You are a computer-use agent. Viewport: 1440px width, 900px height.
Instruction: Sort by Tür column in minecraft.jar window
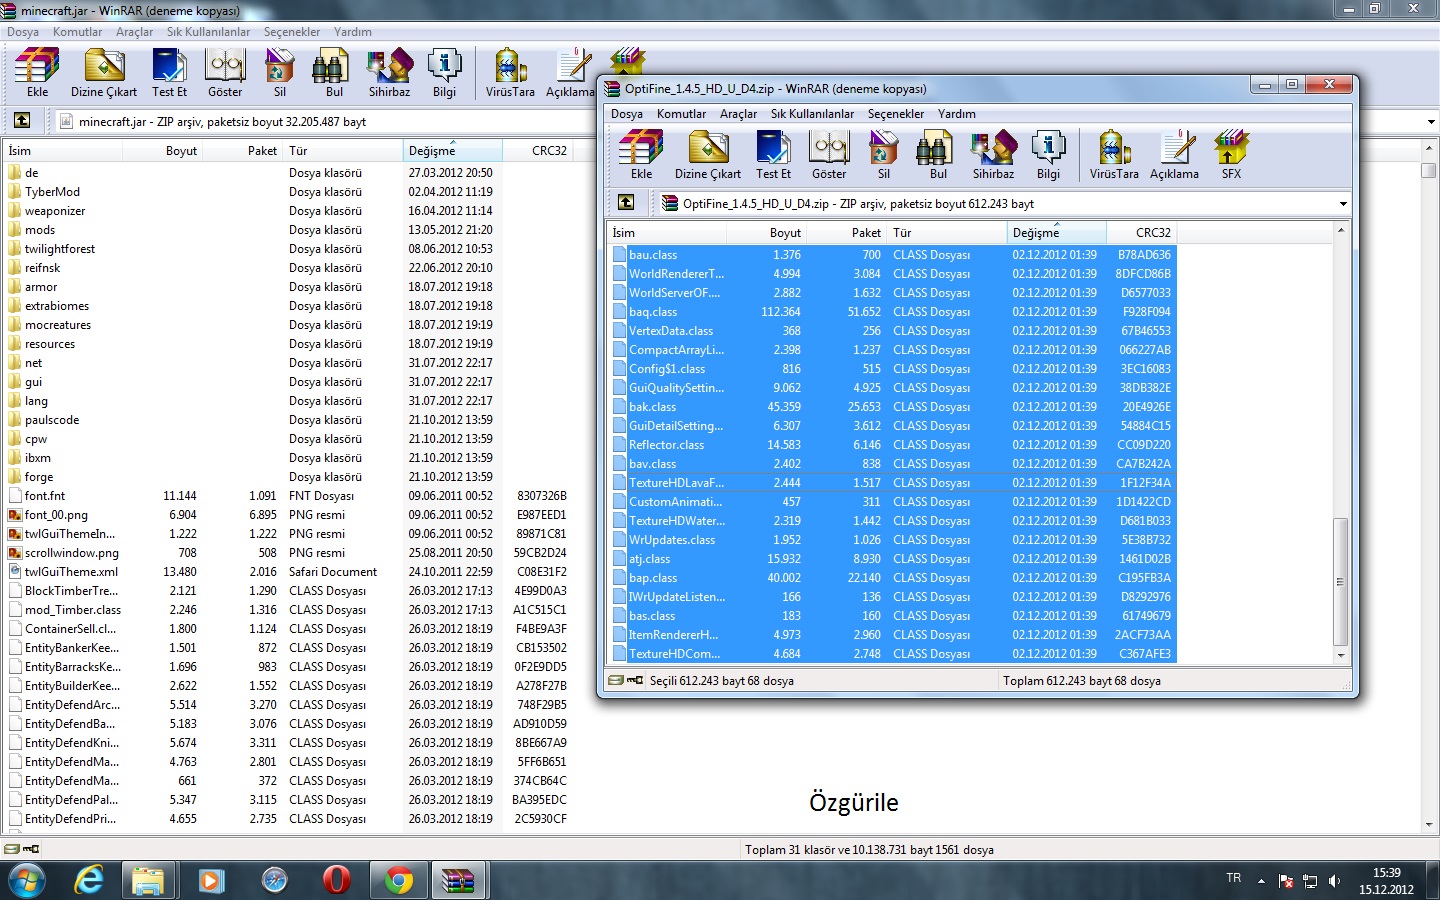tap(343, 151)
